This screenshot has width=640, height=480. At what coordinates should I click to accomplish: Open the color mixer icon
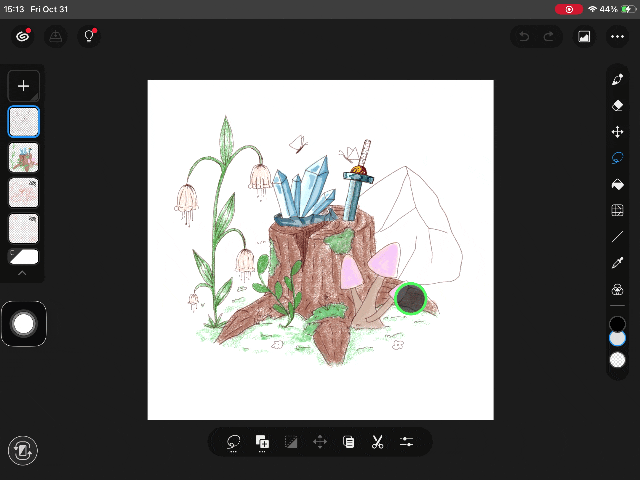617,289
